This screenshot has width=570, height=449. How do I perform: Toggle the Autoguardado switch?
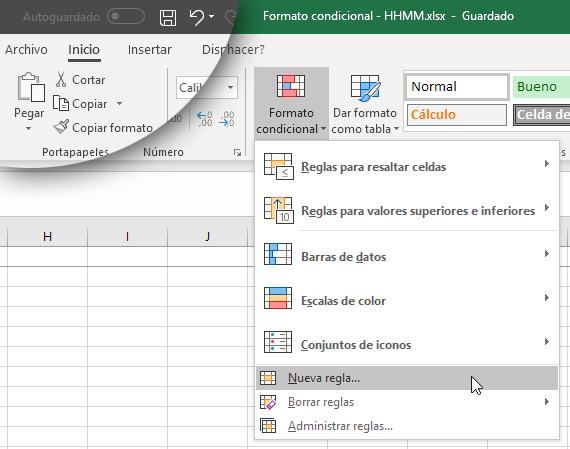126,17
